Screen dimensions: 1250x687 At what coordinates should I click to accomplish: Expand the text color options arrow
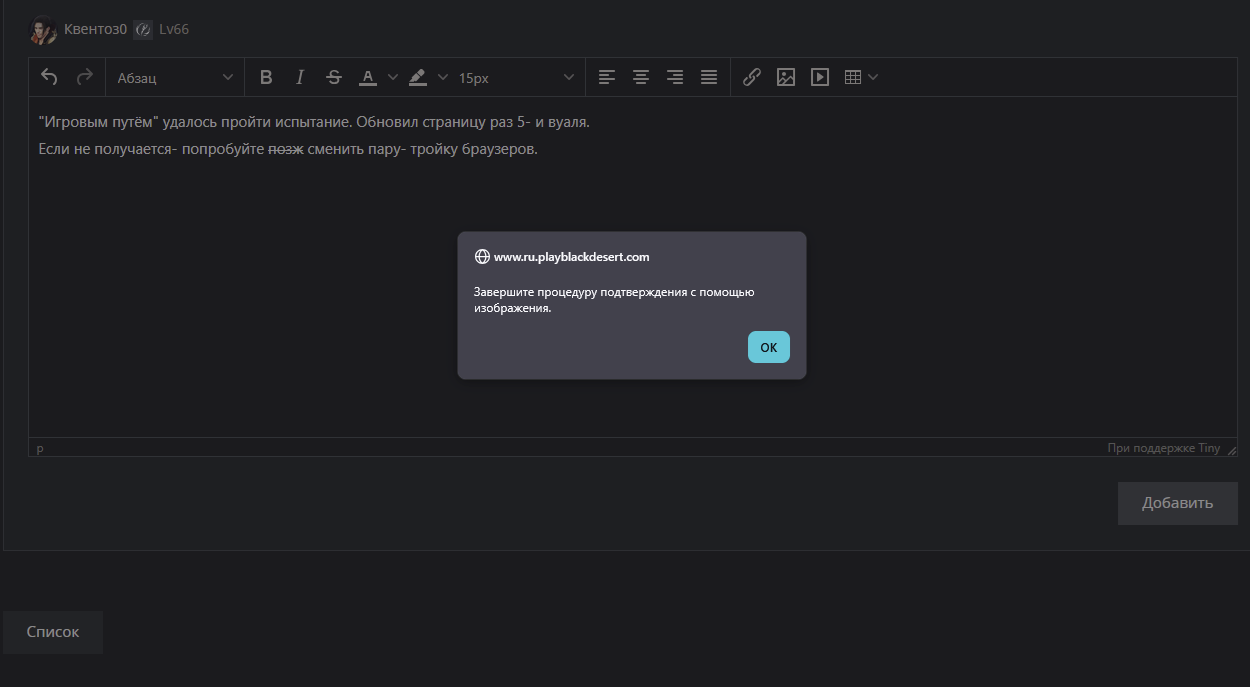click(392, 77)
